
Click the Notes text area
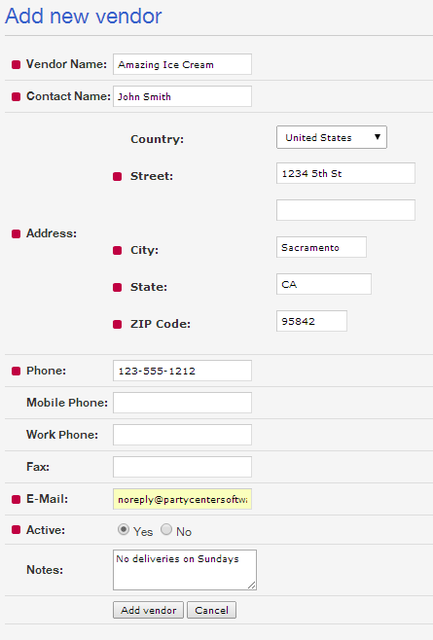point(184,570)
